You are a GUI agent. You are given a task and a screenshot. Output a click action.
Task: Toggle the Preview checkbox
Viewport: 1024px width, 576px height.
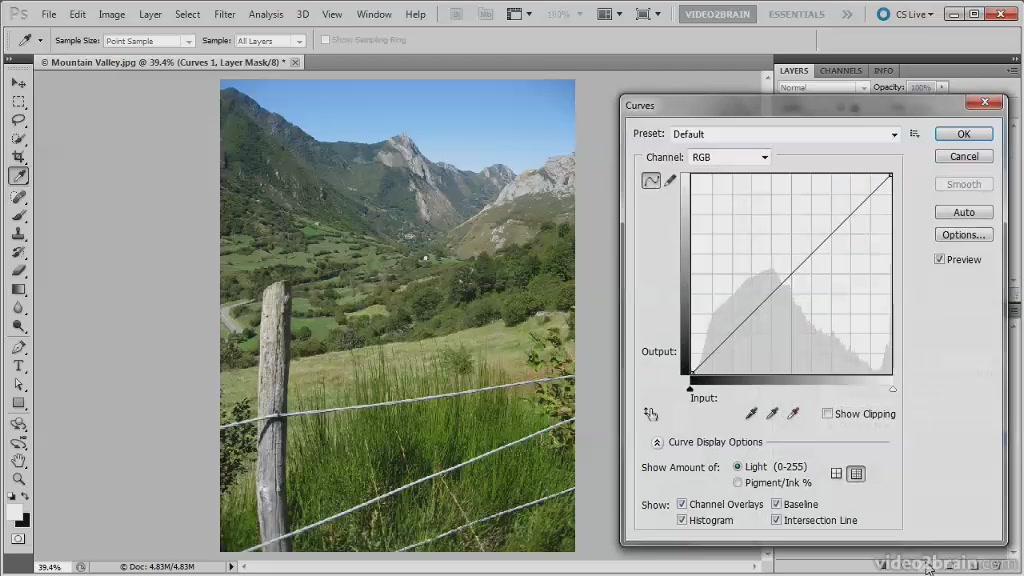pos(939,259)
